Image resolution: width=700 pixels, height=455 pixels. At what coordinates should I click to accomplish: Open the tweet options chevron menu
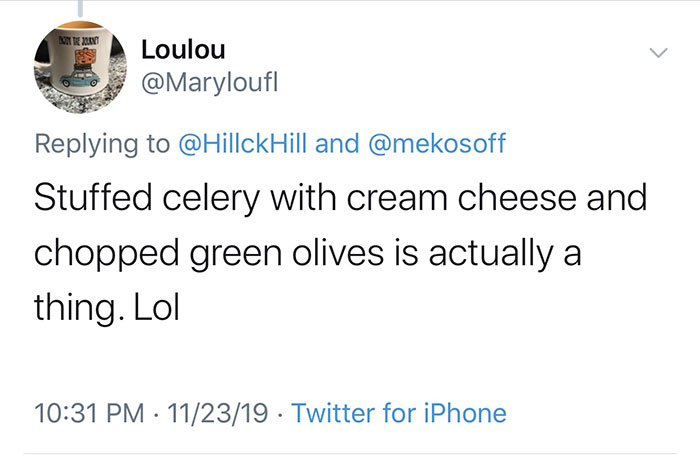657,51
